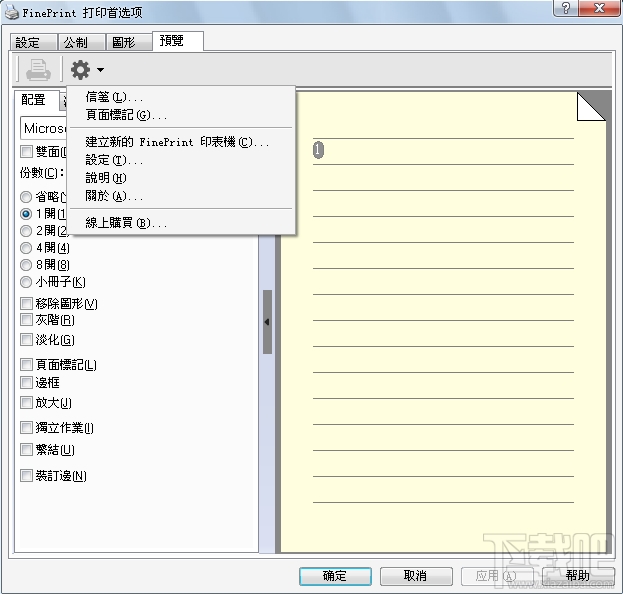Choose 建立新的 FinePrint 印表機(C)... menu item
This screenshot has height=594, width=623.
183,142
